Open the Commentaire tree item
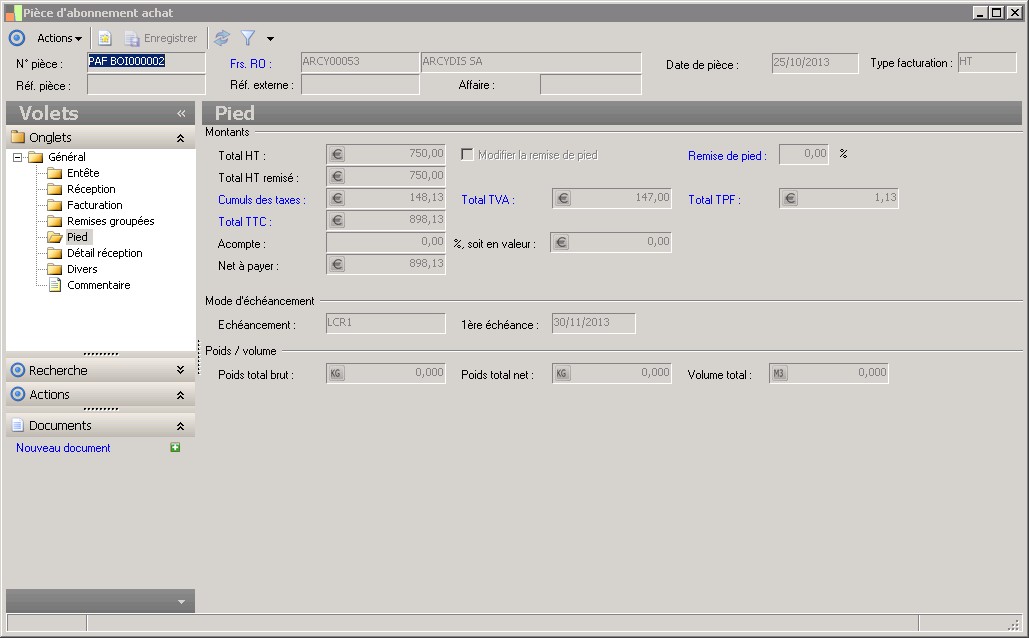This screenshot has height=638, width=1029. [98, 285]
